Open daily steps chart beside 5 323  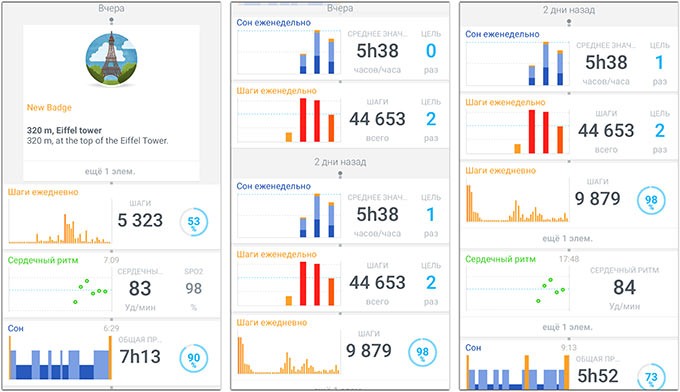[x=59, y=221]
